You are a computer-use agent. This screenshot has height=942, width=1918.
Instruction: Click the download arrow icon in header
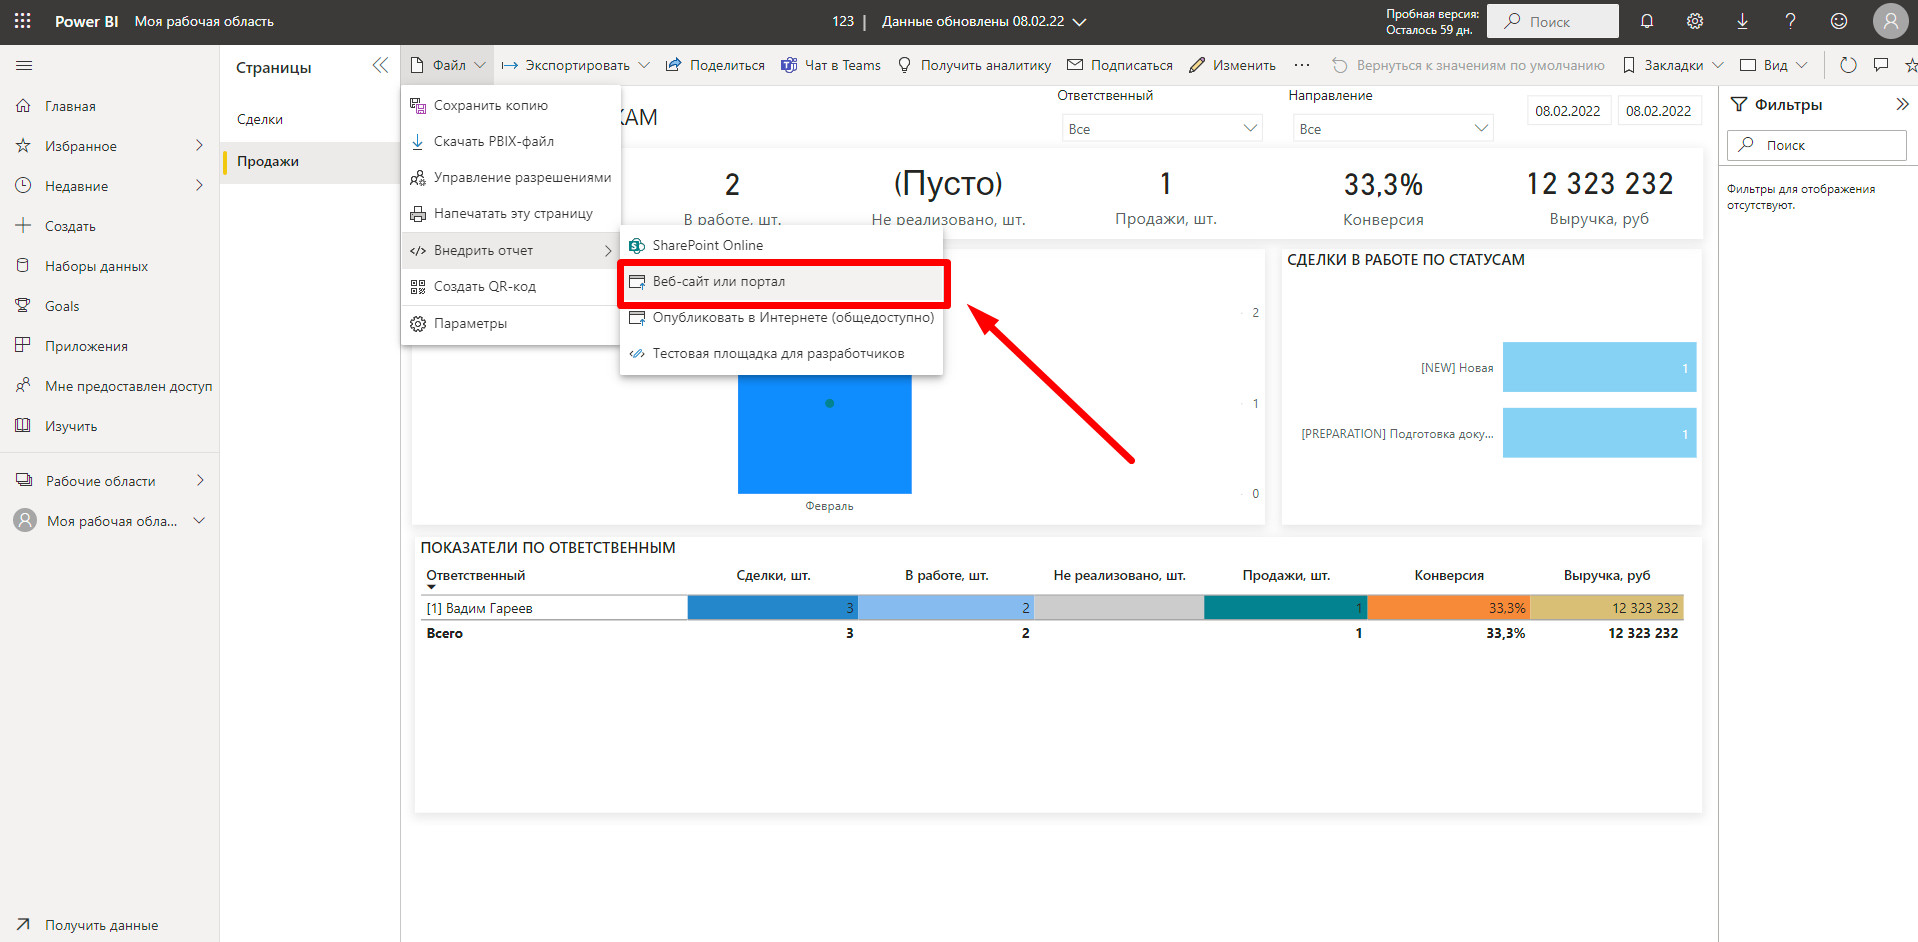pos(1742,21)
